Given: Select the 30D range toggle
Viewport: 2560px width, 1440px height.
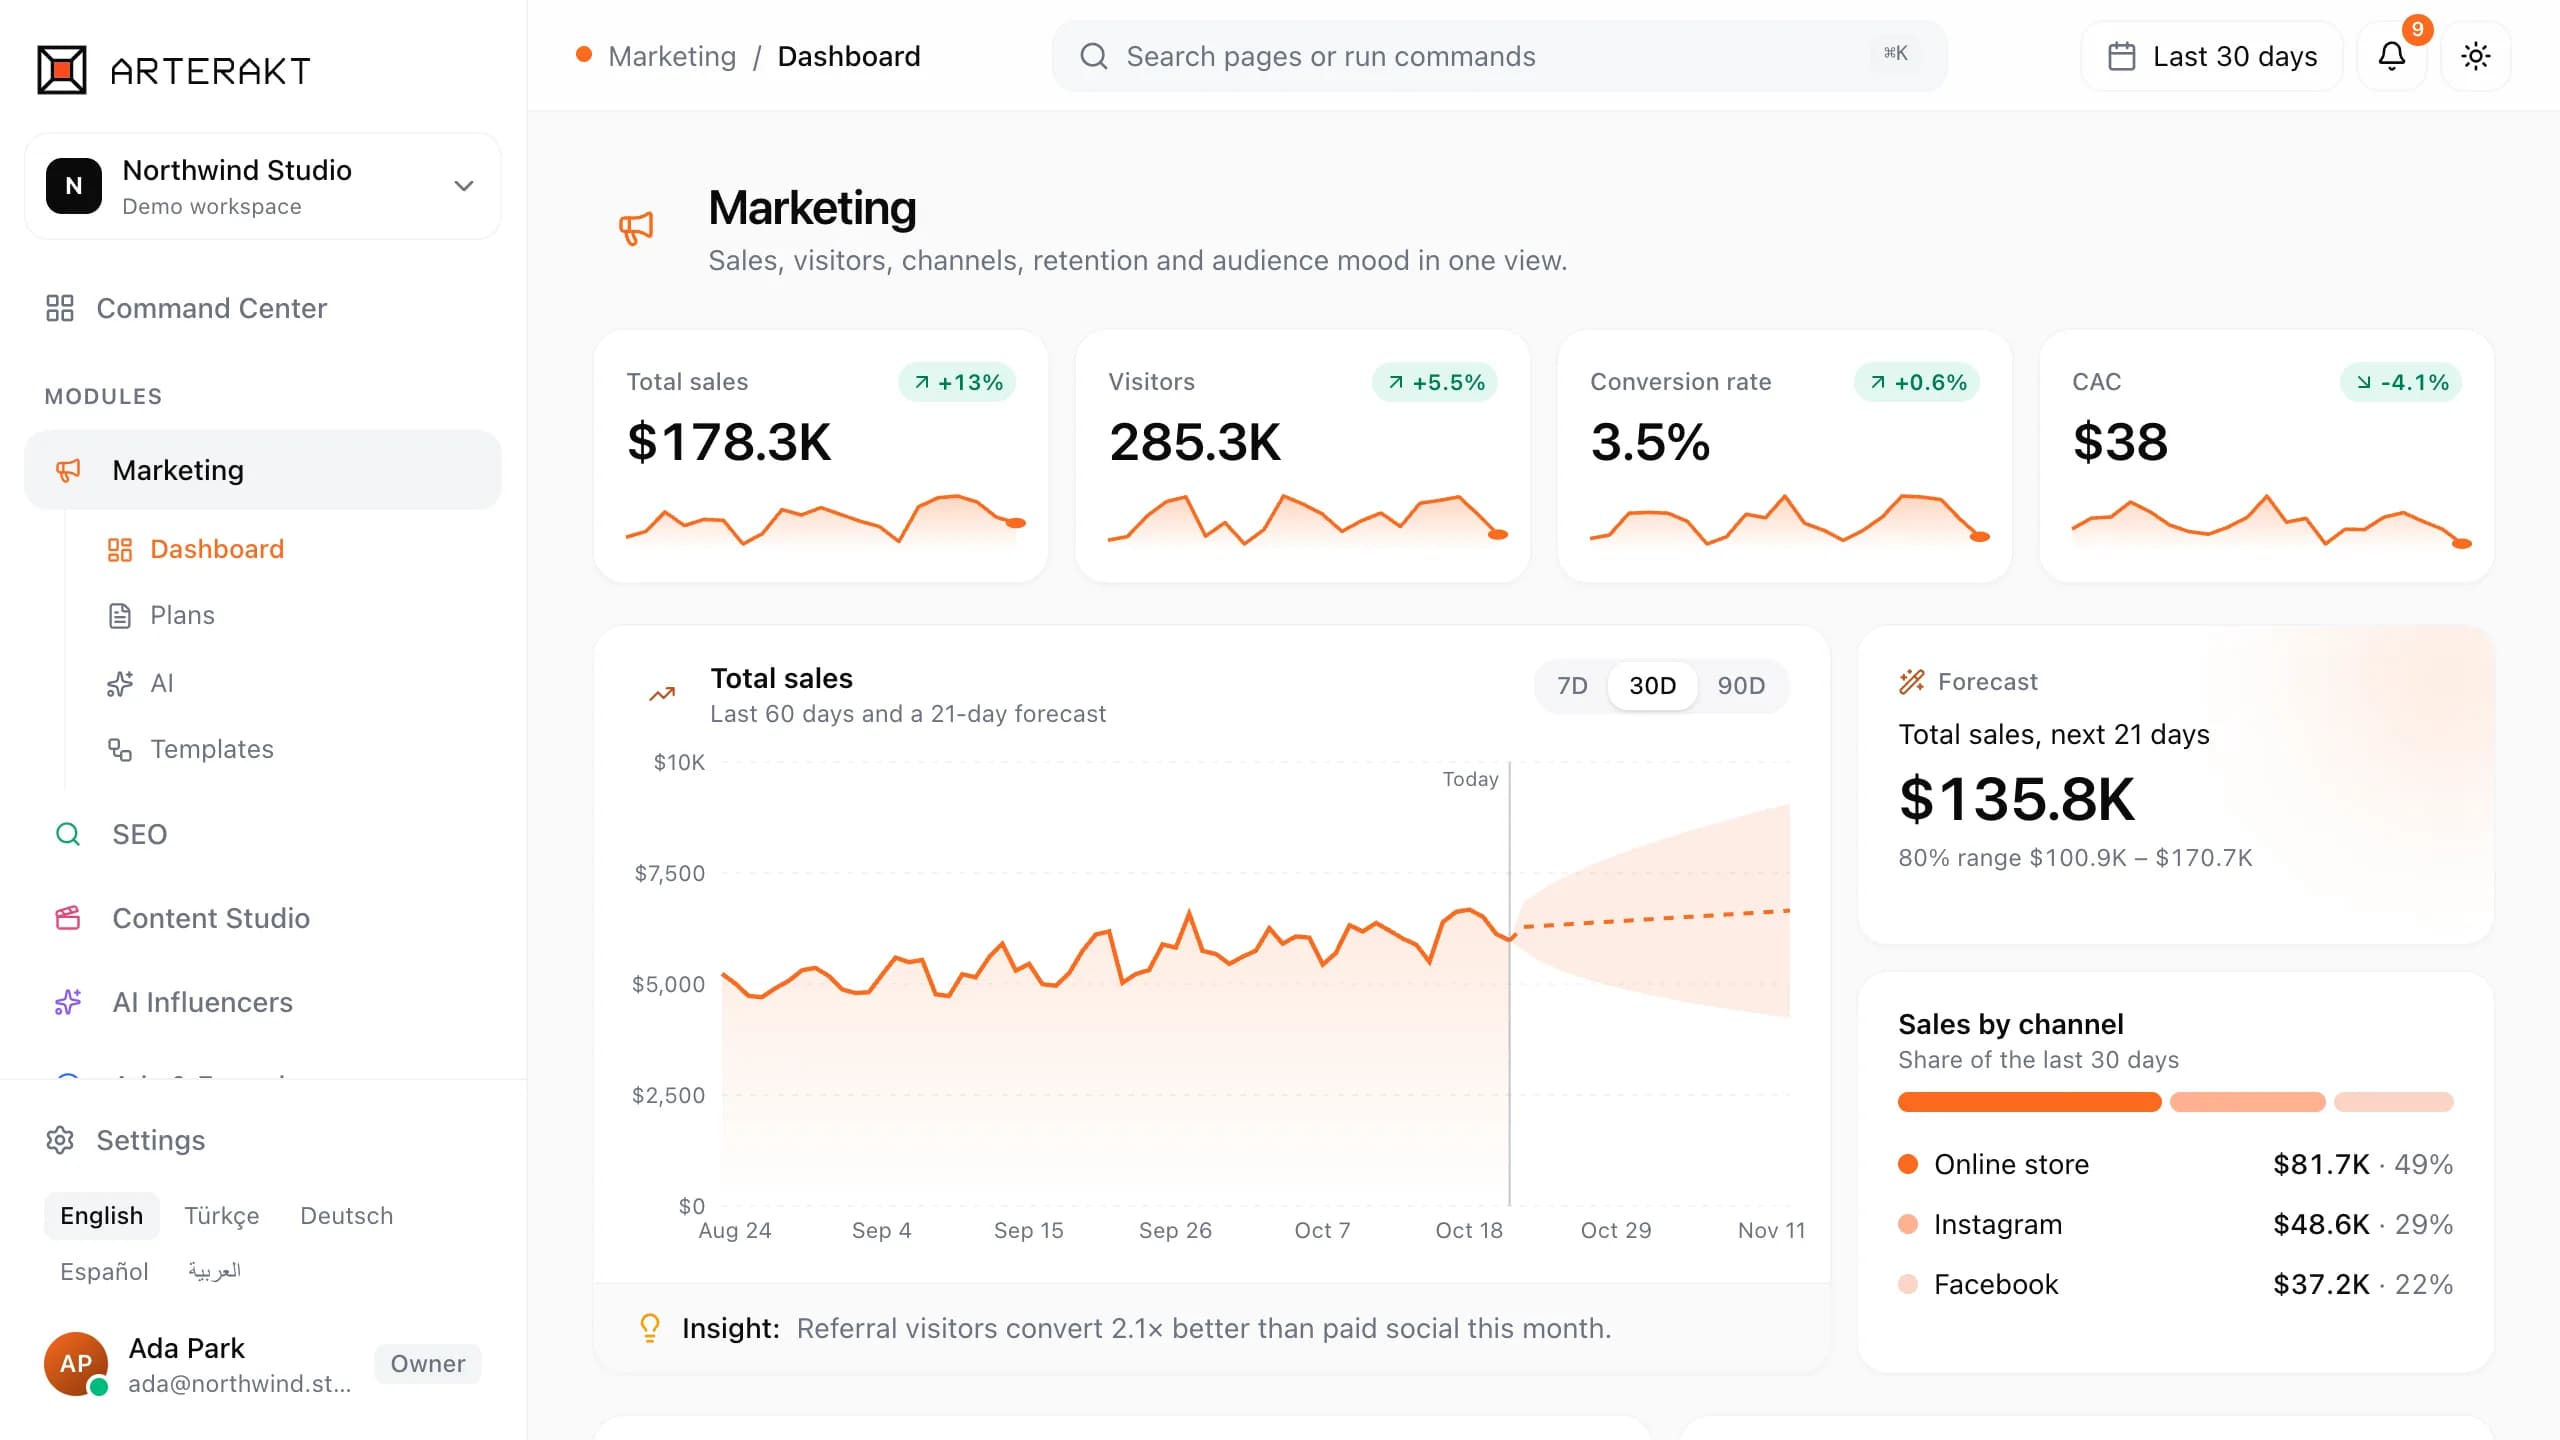Looking at the screenshot, I should tap(1652, 686).
